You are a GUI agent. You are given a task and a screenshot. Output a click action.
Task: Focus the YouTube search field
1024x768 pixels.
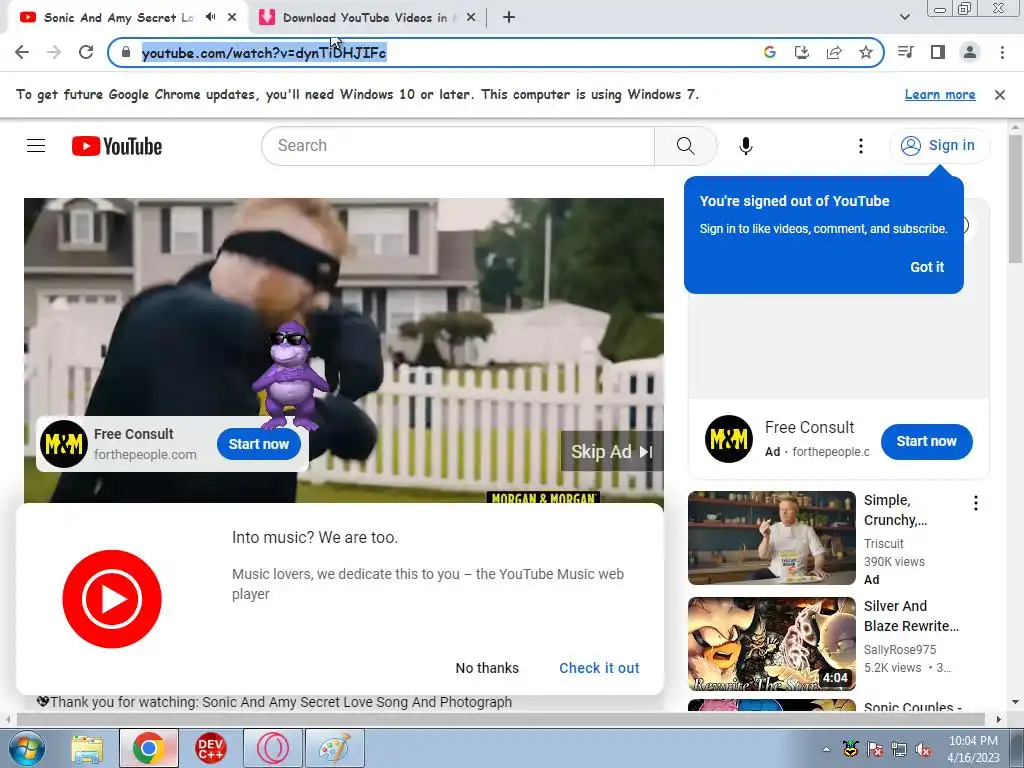coord(457,146)
